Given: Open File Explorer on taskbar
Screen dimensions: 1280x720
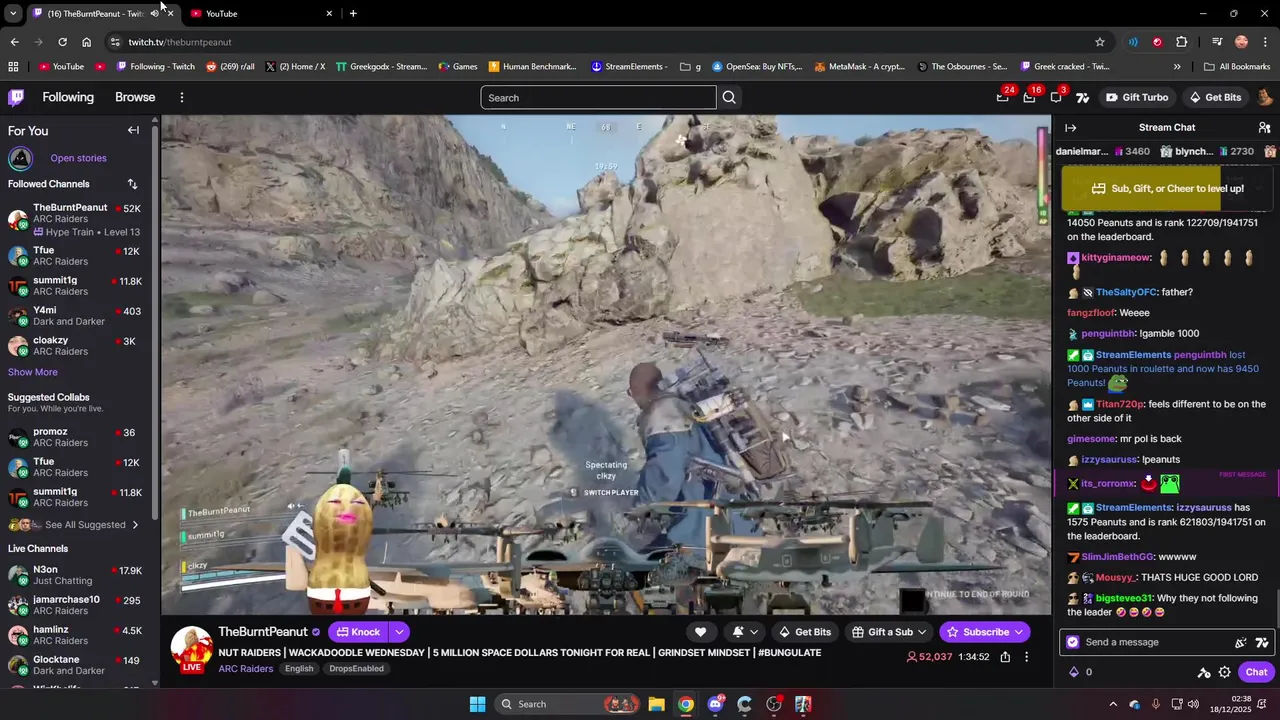Looking at the screenshot, I should pos(656,704).
